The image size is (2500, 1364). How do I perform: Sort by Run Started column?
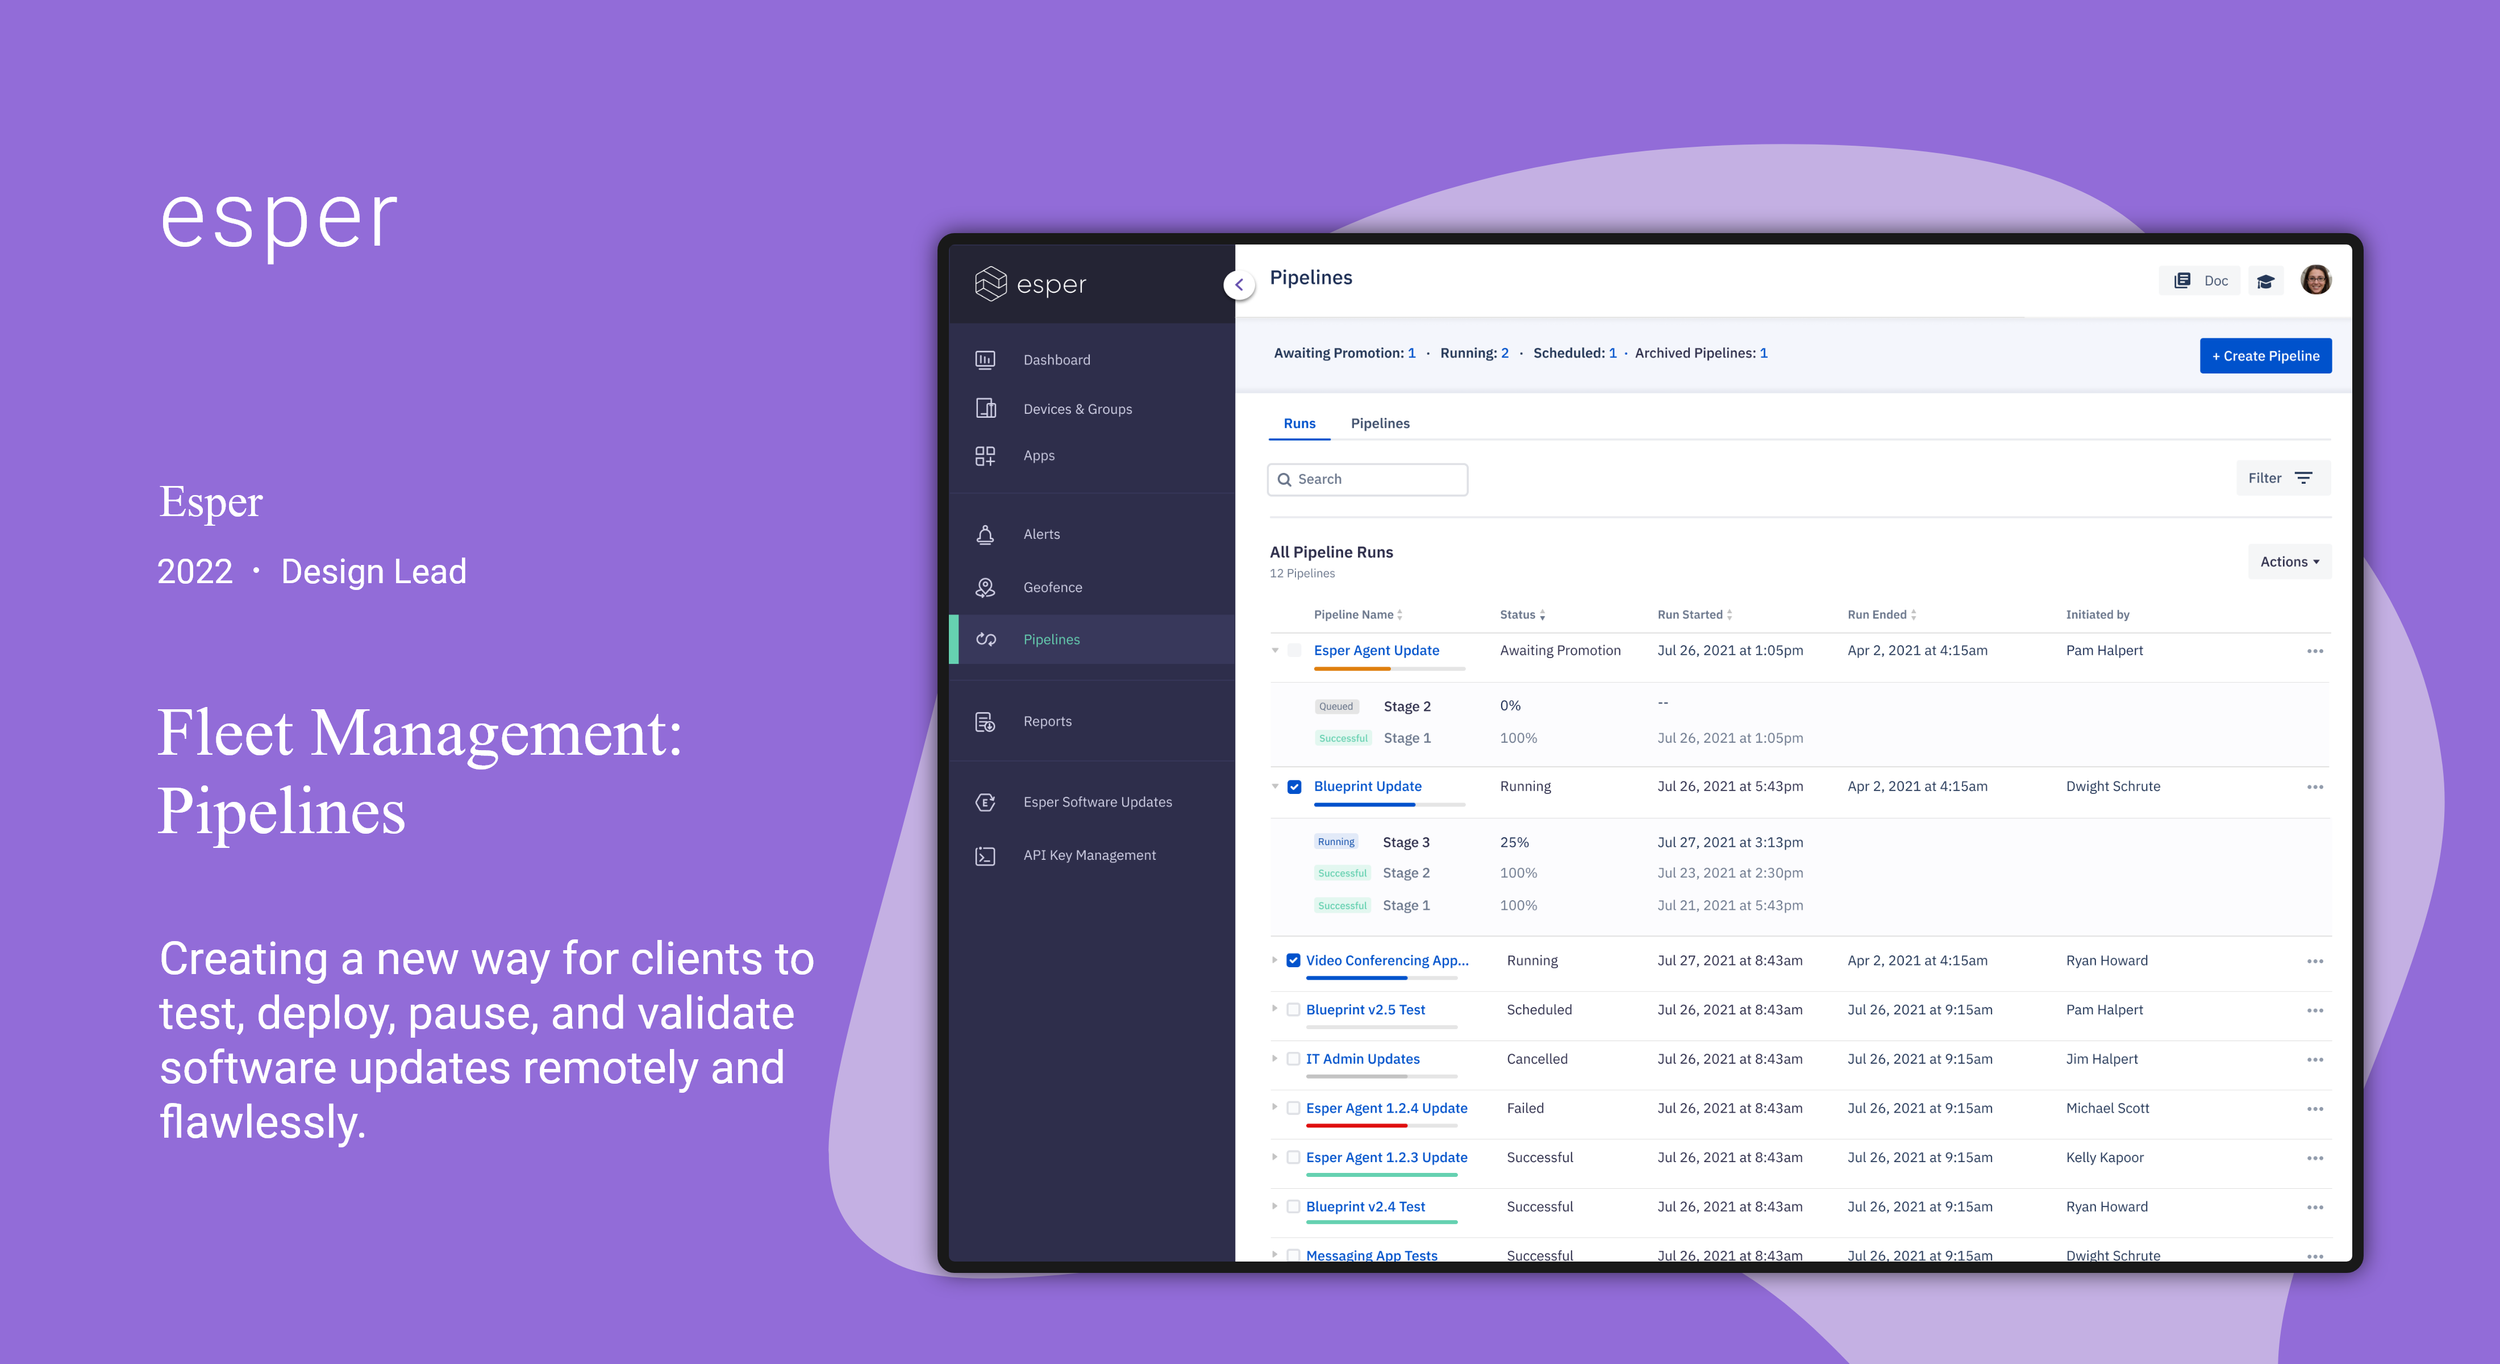coord(1729,615)
